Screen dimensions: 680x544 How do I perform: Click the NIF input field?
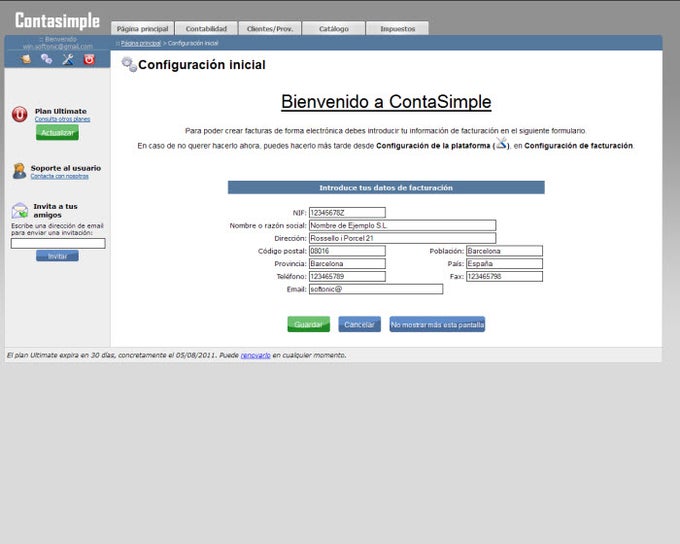pyautogui.click(x=347, y=213)
